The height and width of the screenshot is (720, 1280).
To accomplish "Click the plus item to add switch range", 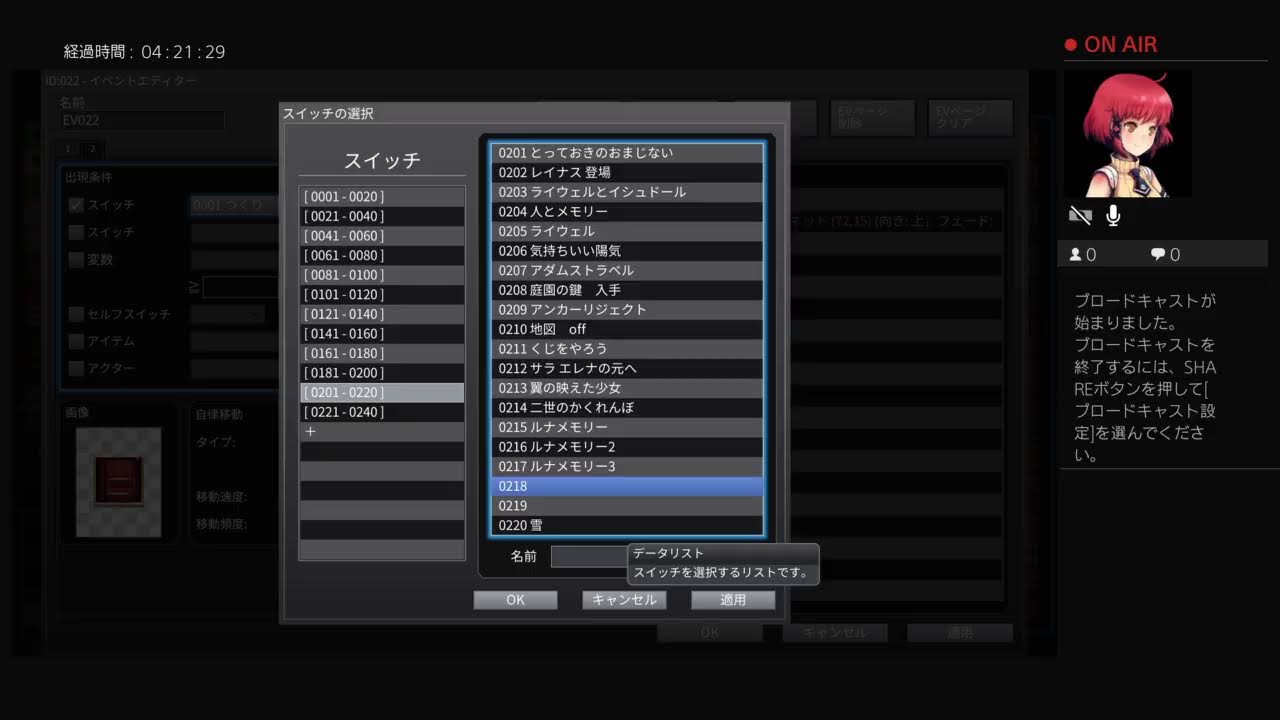I will [x=310, y=432].
